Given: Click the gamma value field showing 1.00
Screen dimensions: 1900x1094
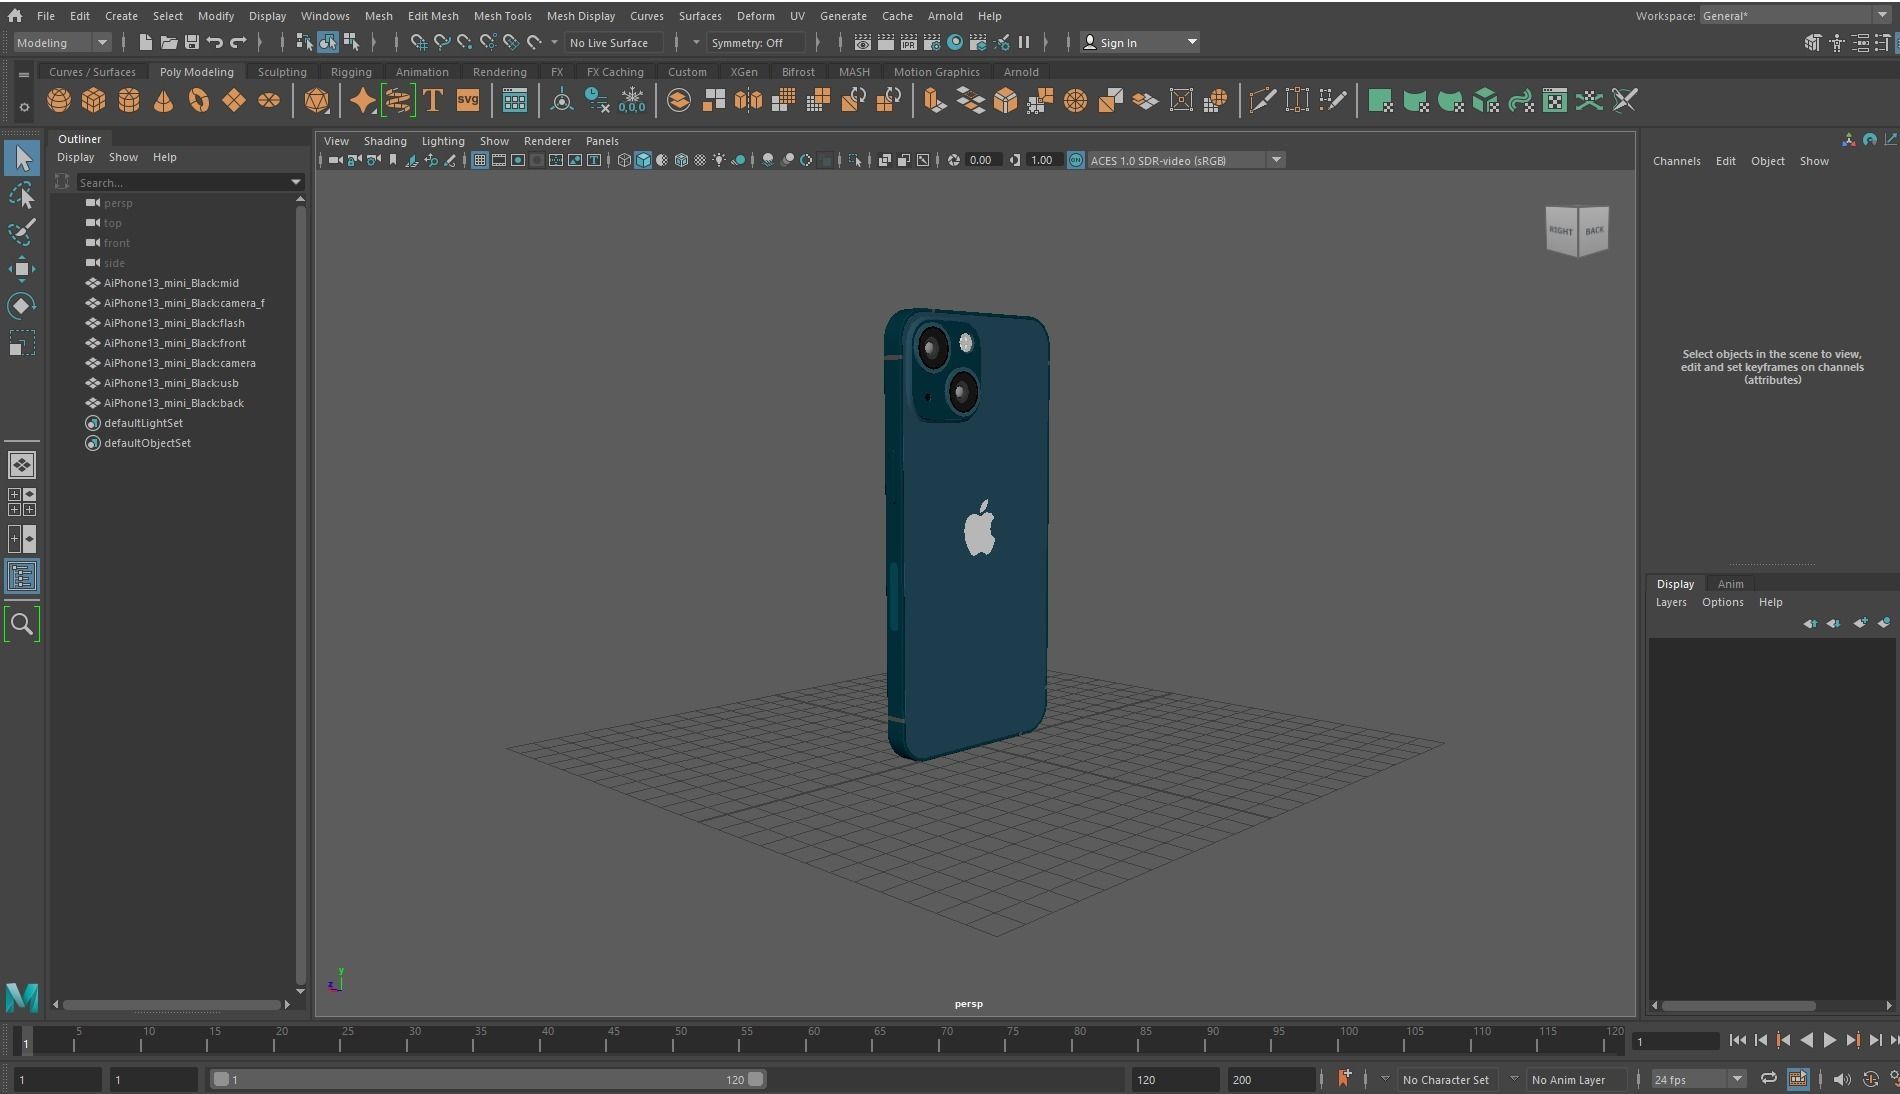Looking at the screenshot, I should 1042,160.
